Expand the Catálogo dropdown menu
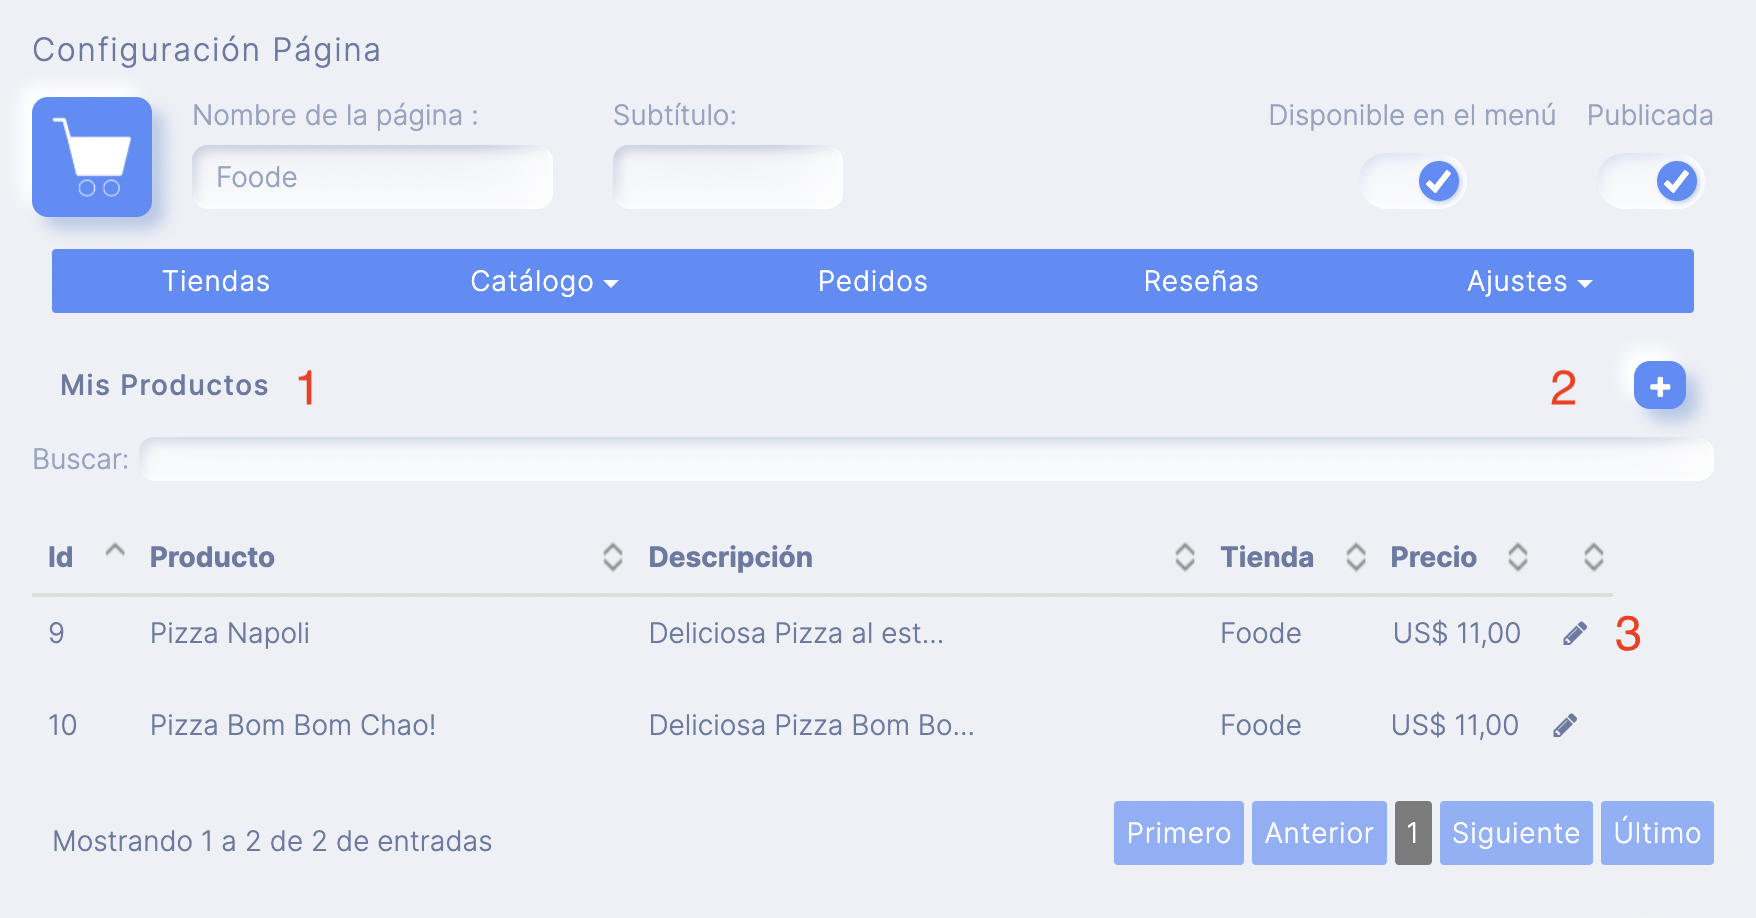This screenshot has height=918, width=1756. (x=544, y=281)
